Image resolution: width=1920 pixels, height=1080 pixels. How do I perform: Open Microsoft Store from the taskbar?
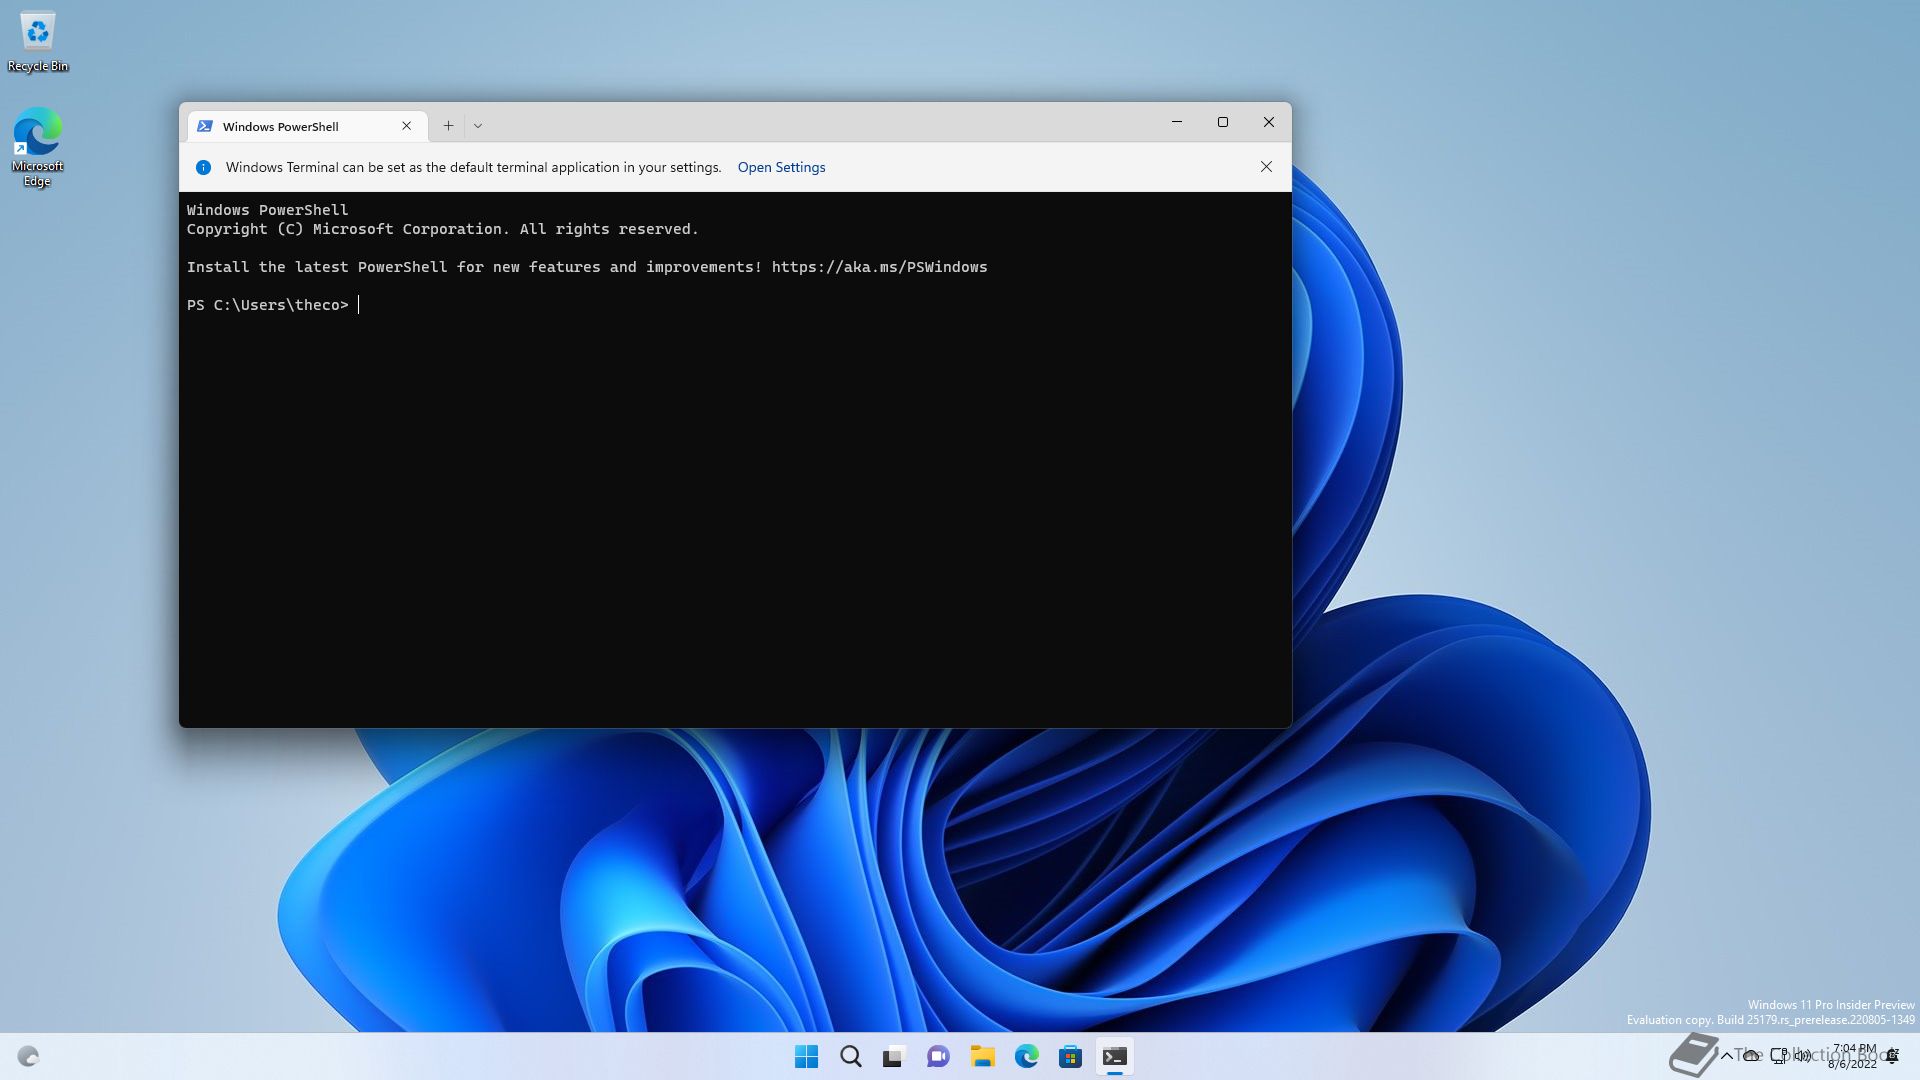(1070, 1056)
